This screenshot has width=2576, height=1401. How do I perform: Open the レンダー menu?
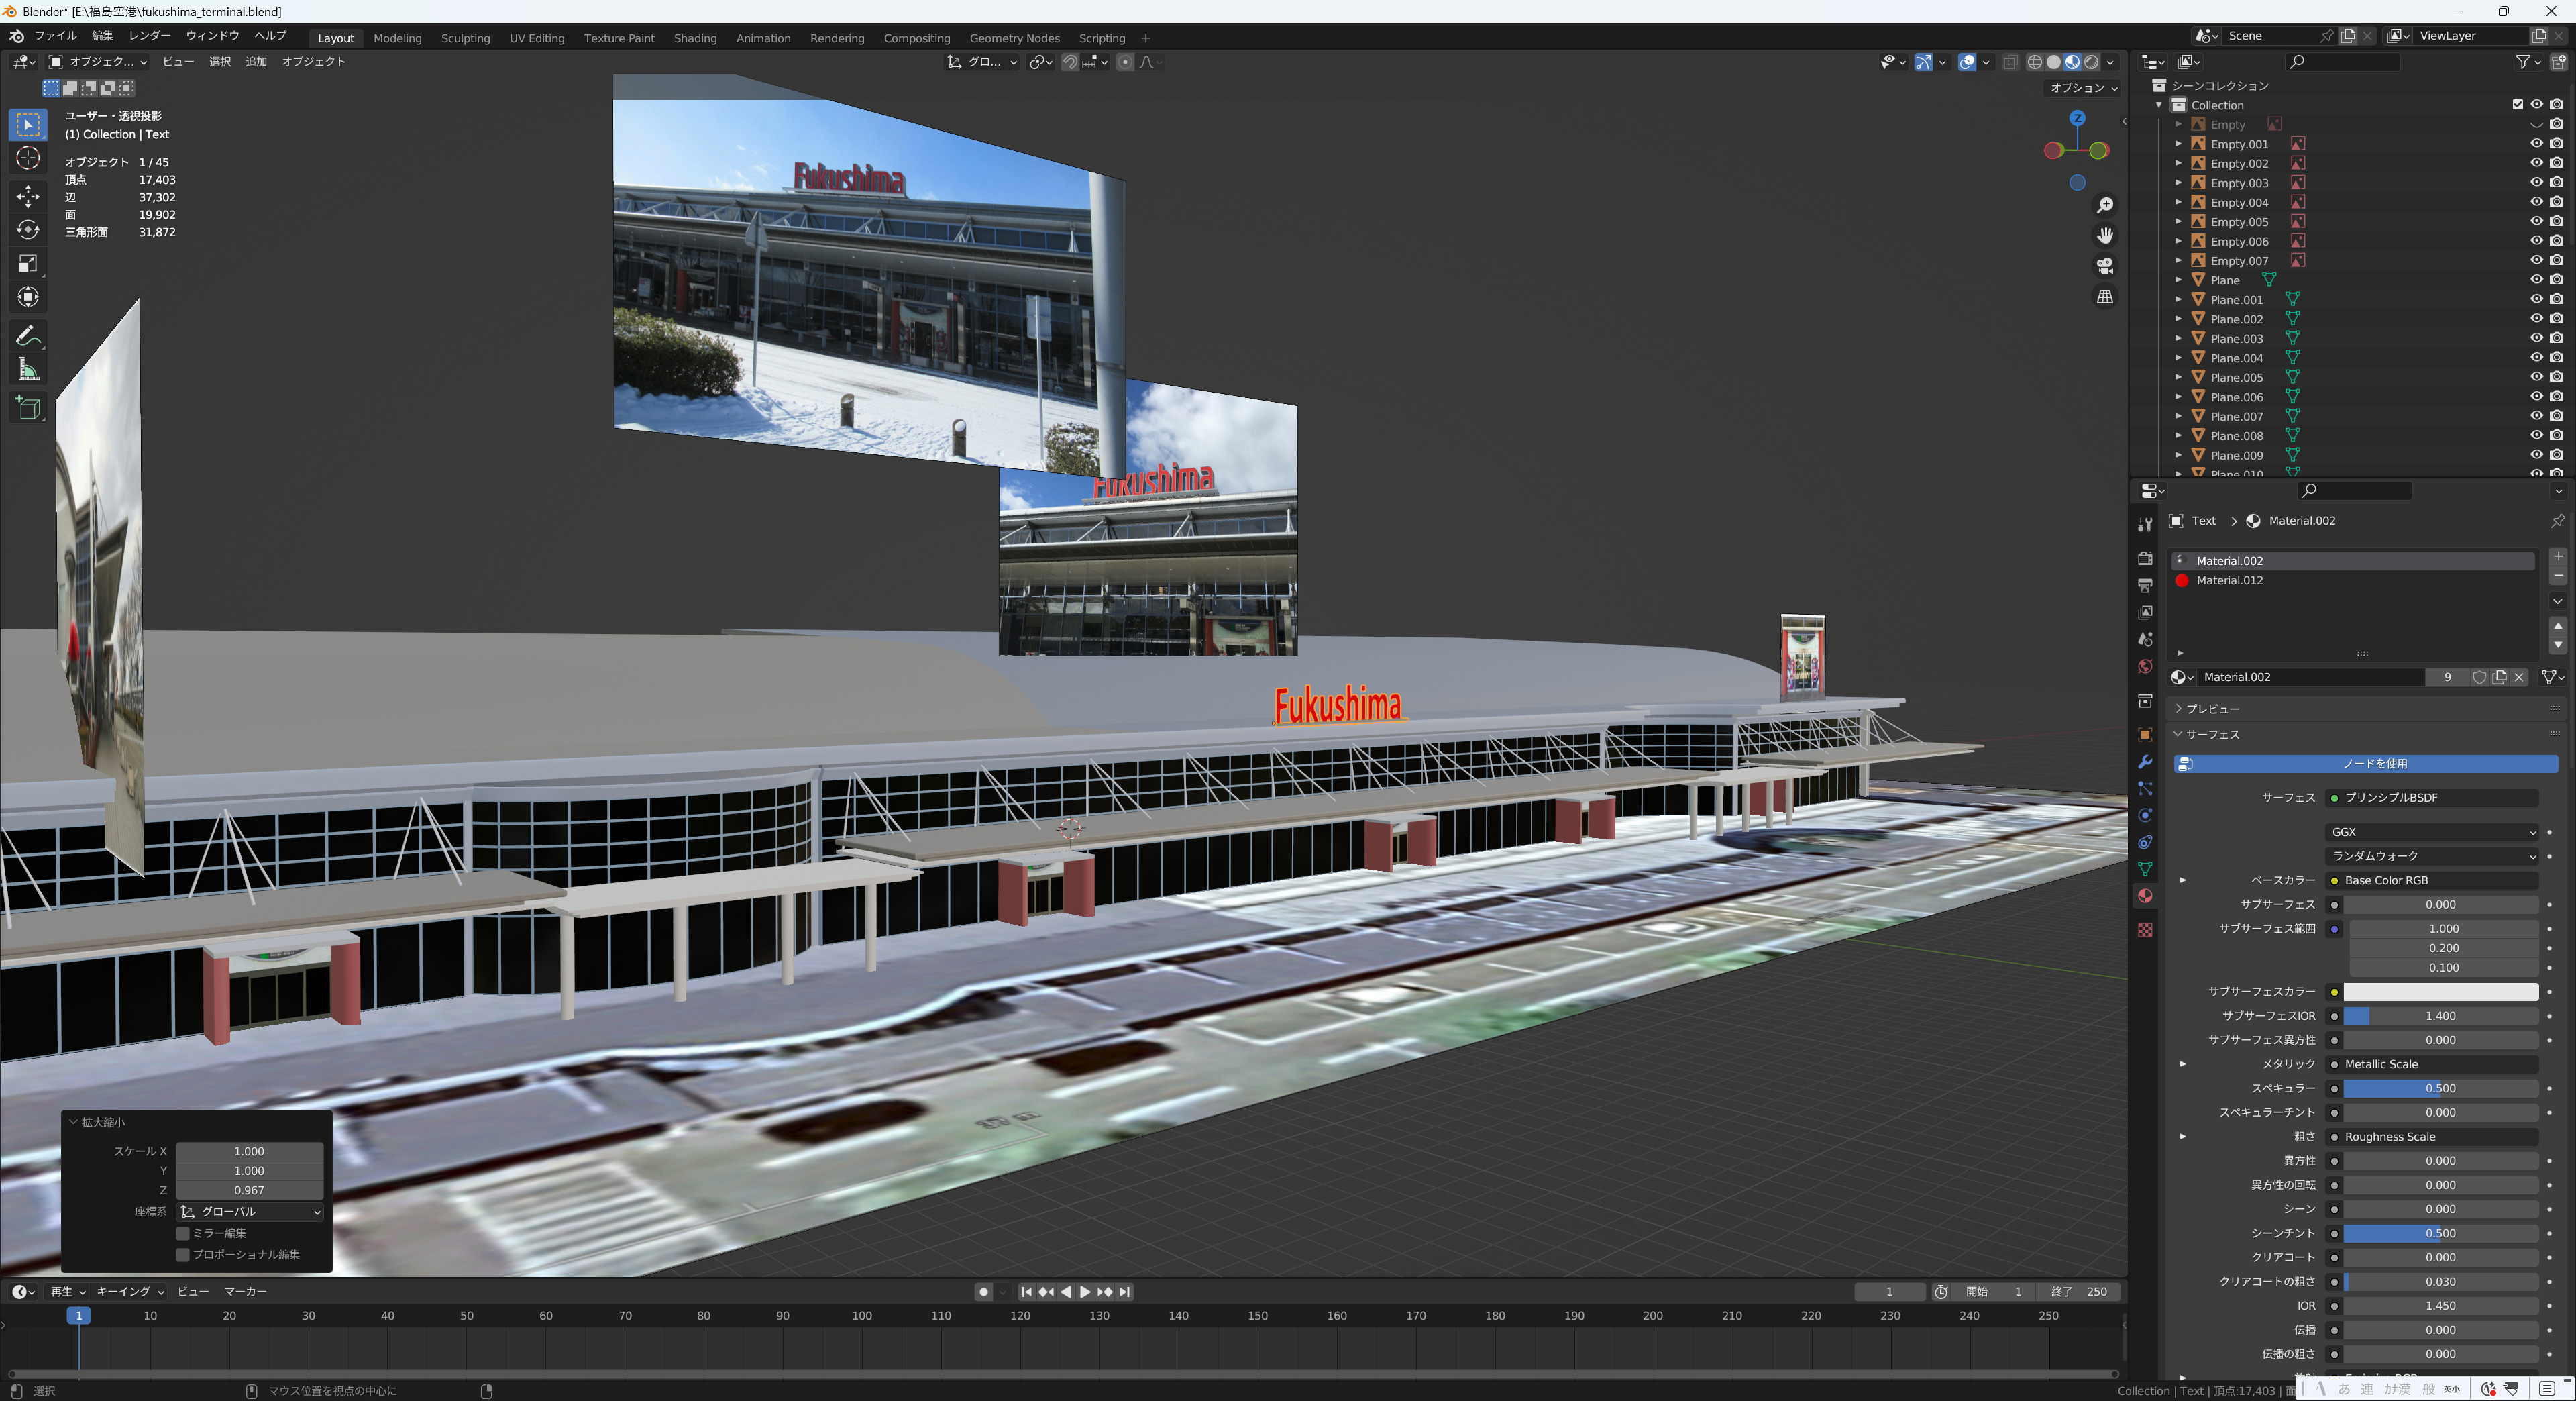149,36
